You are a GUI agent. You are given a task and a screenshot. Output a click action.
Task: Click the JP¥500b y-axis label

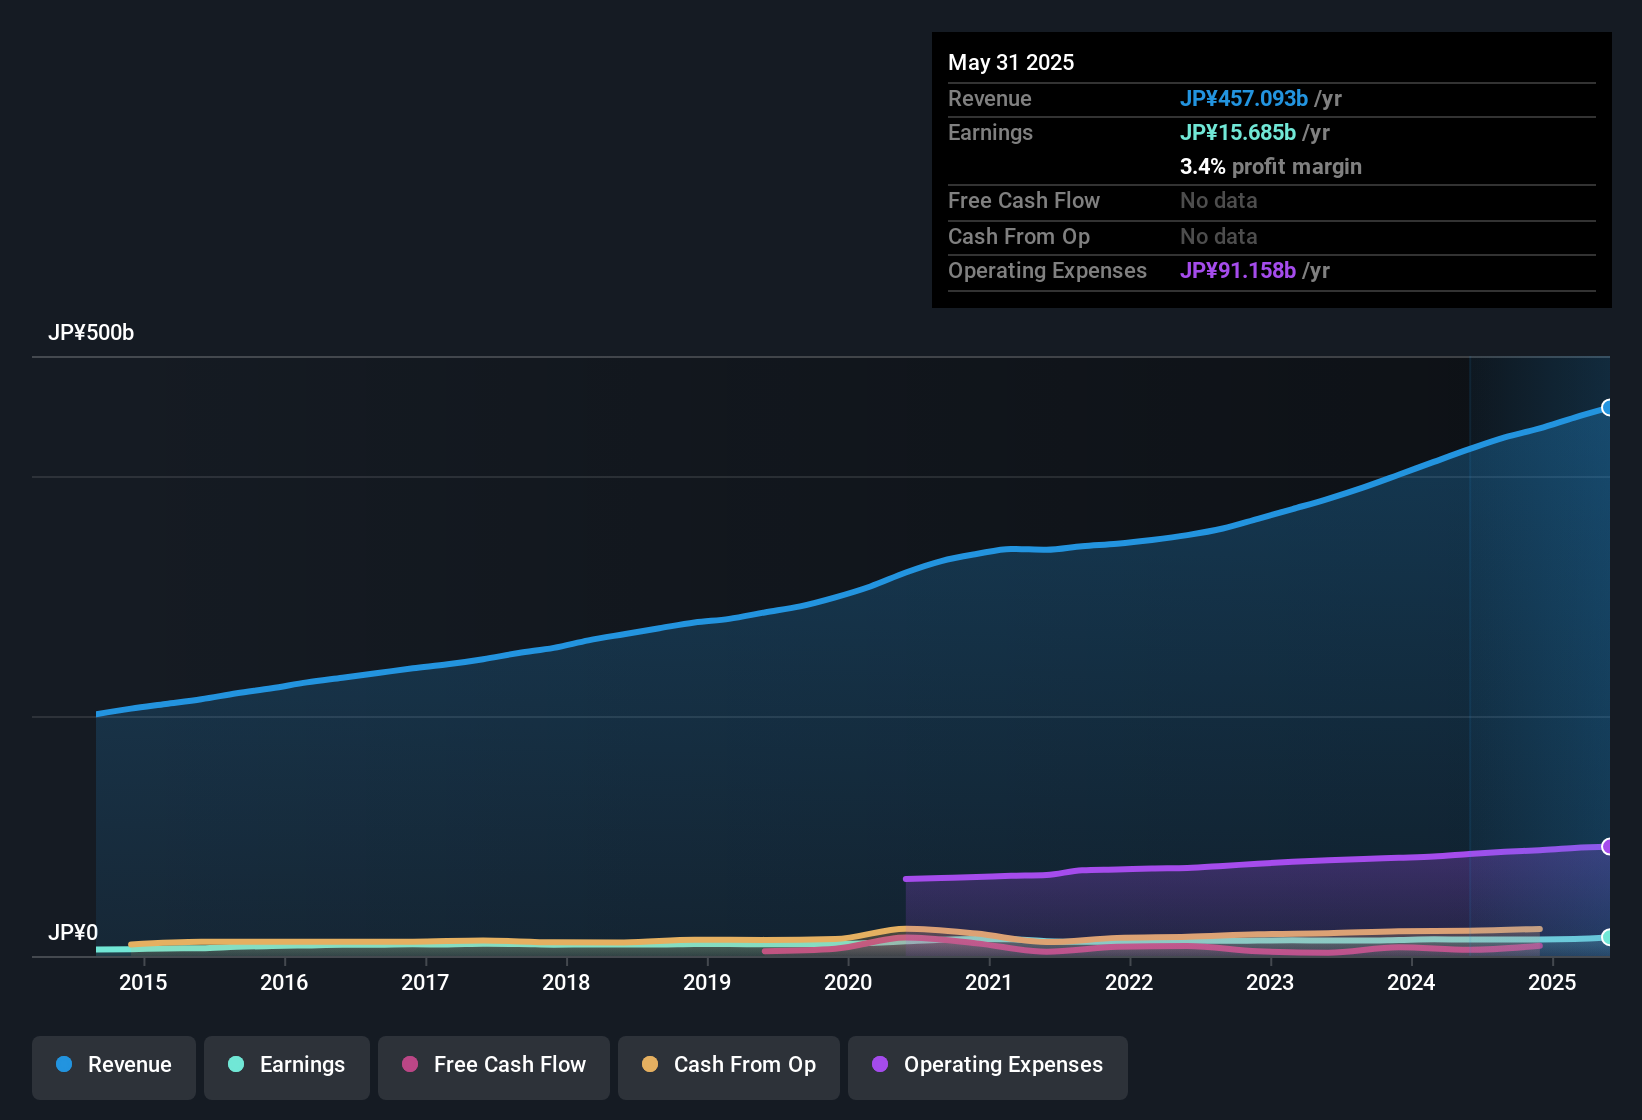[x=91, y=333]
